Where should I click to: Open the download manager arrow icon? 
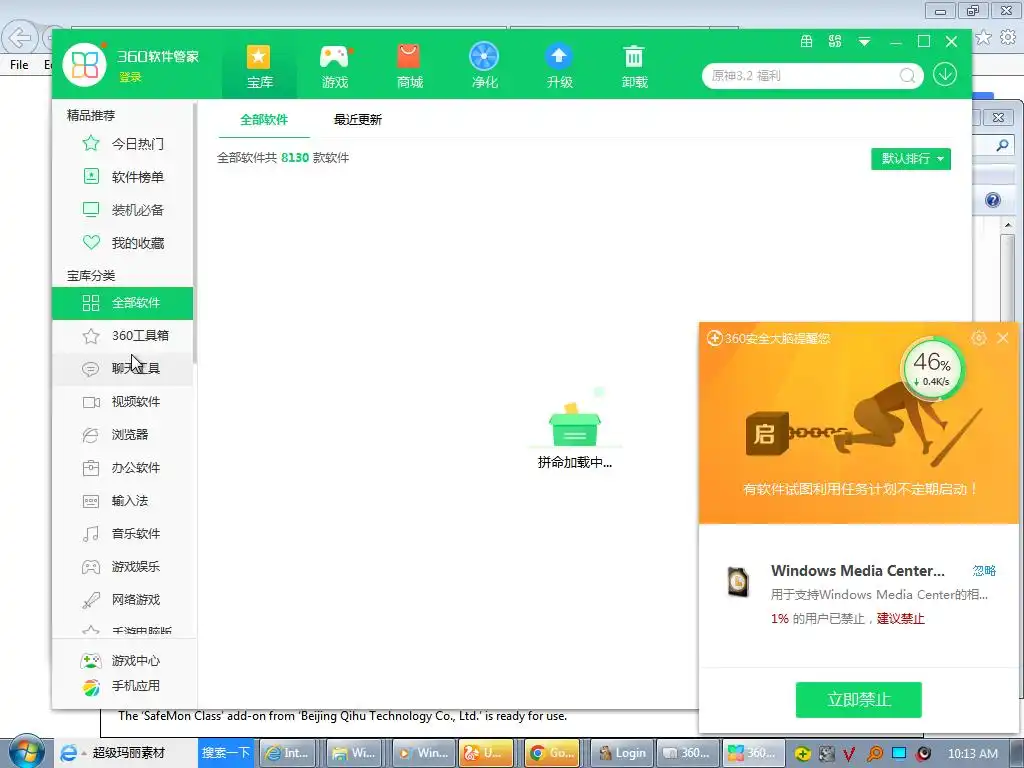click(944, 74)
